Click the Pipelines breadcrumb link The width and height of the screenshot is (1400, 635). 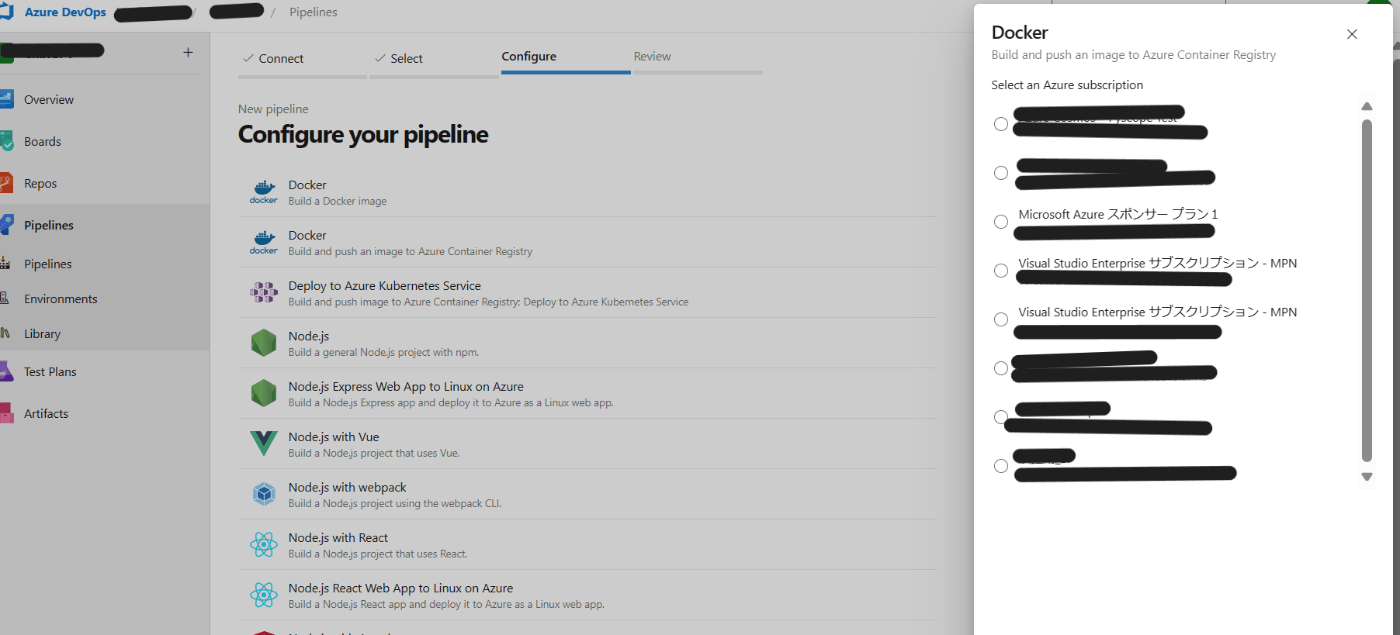[x=313, y=12]
